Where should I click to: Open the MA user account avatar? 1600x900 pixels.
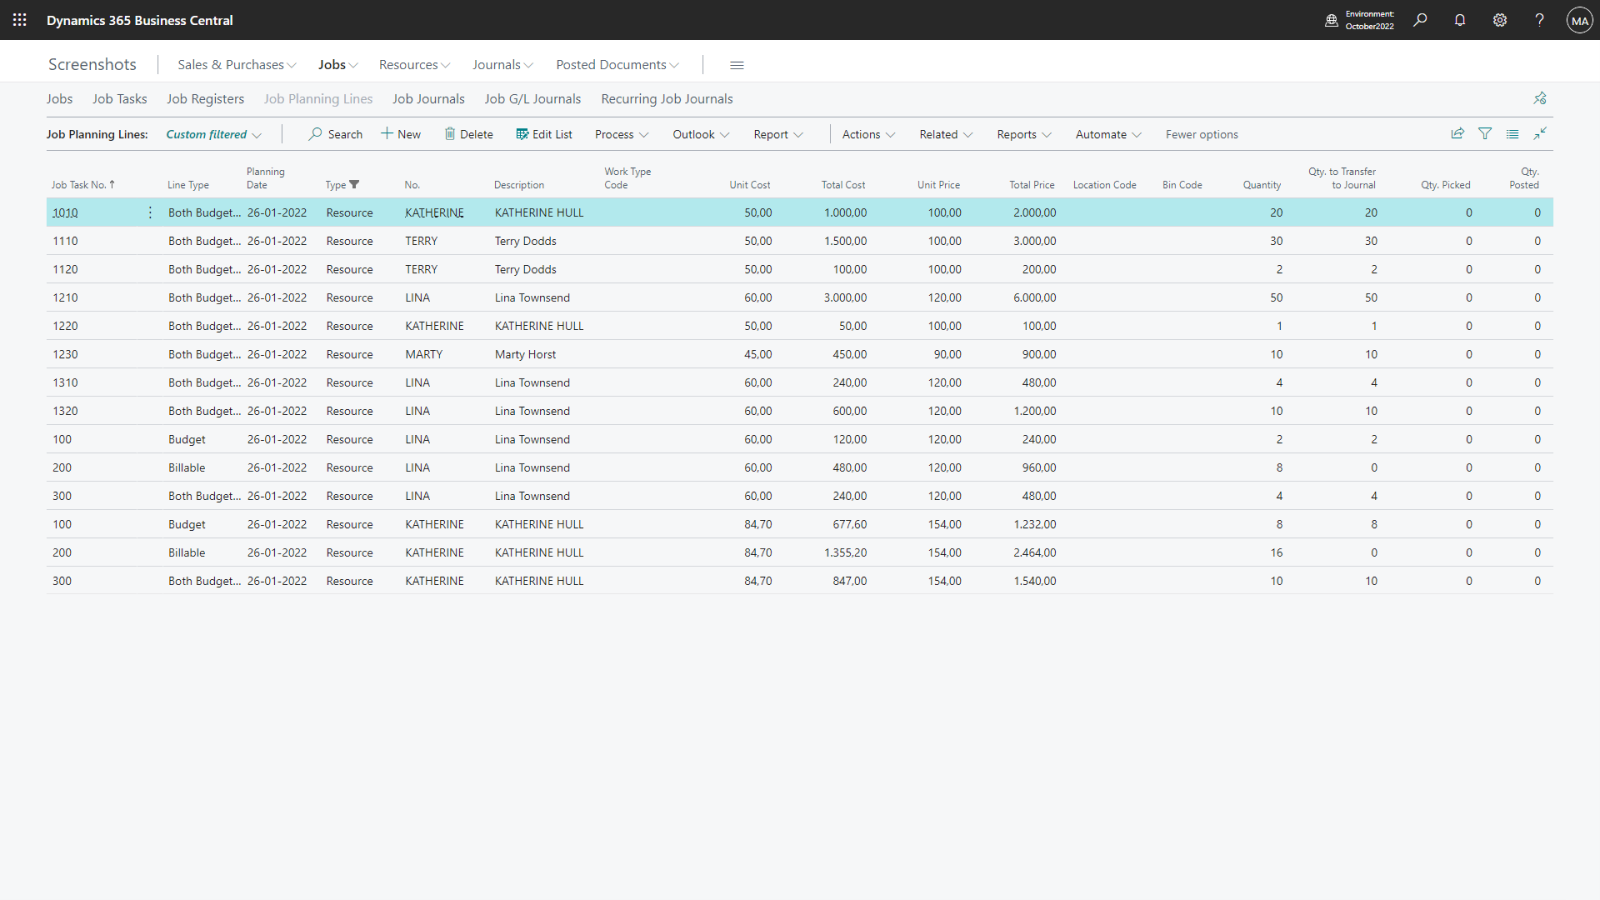(1580, 20)
